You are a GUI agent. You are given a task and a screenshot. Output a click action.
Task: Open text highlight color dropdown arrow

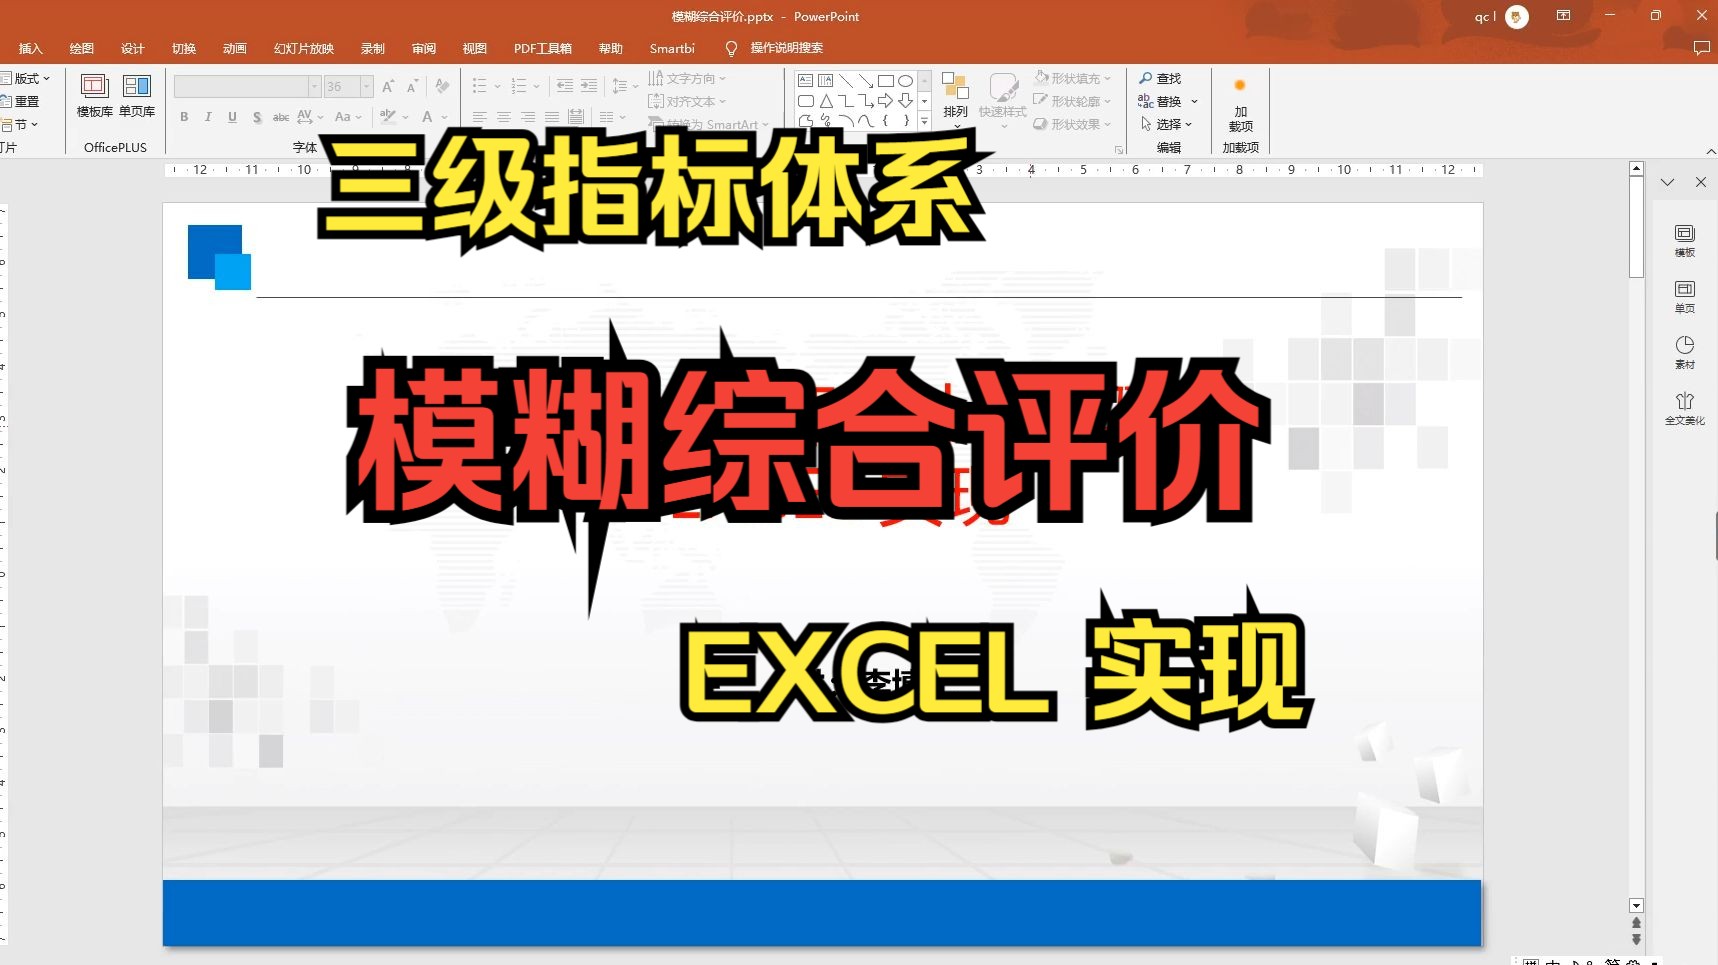(x=405, y=117)
